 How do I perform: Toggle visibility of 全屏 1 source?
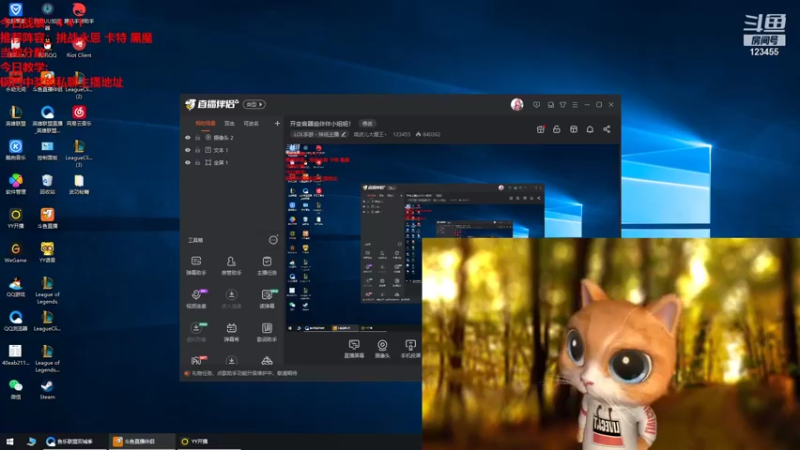pos(188,162)
